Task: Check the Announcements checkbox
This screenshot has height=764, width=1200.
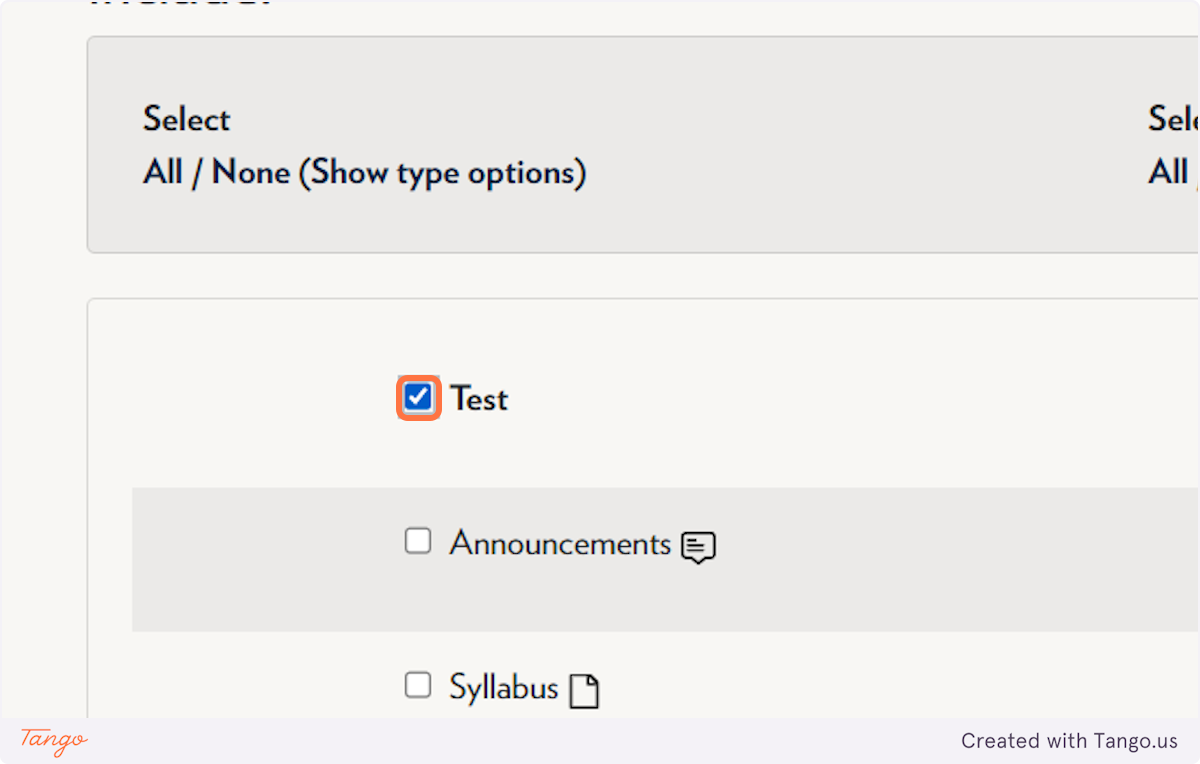Action: [418, 542]
